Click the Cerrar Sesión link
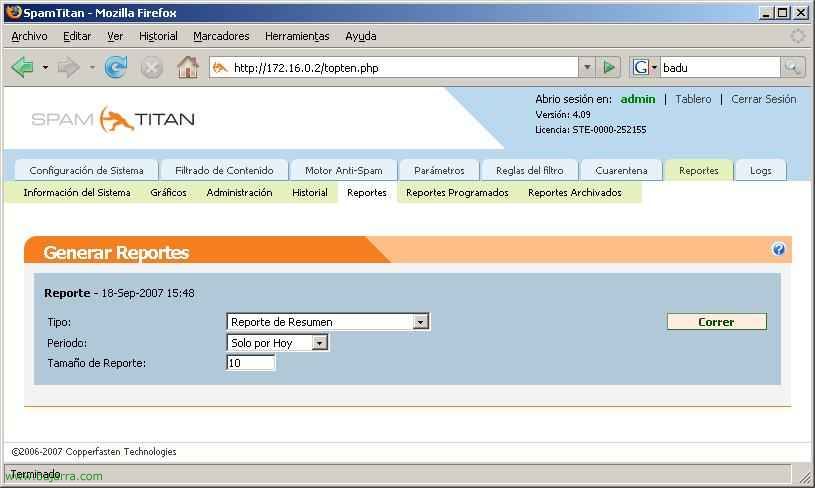This screenshot has width=815, height=488. click(764, 99)
